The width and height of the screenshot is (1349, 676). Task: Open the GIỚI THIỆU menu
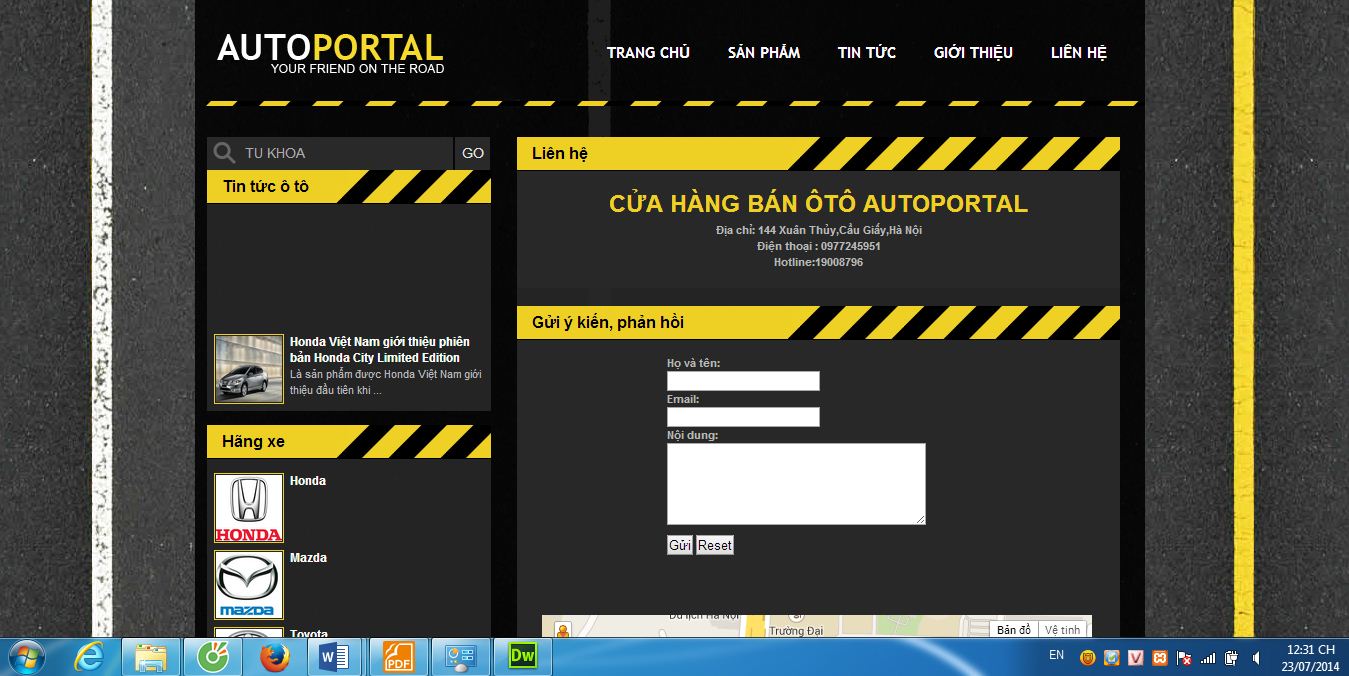point(973,53)
